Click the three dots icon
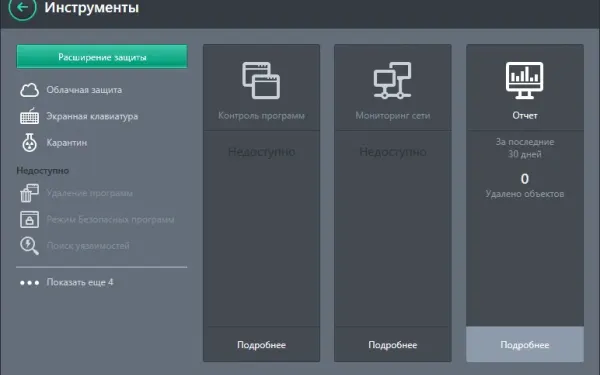The height and width of the screenshot is (375, 600). (29, 283)
